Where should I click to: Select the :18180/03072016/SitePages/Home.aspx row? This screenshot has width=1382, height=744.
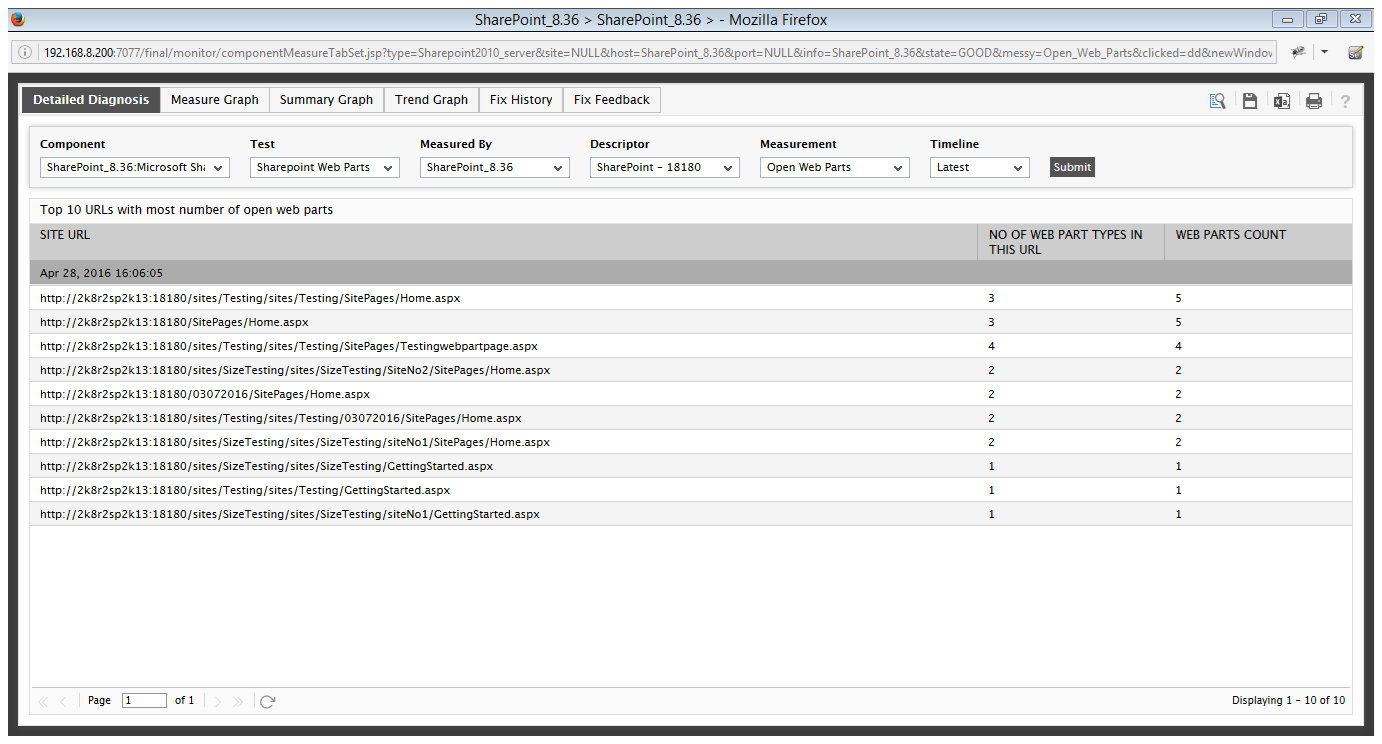pos(691,394)
